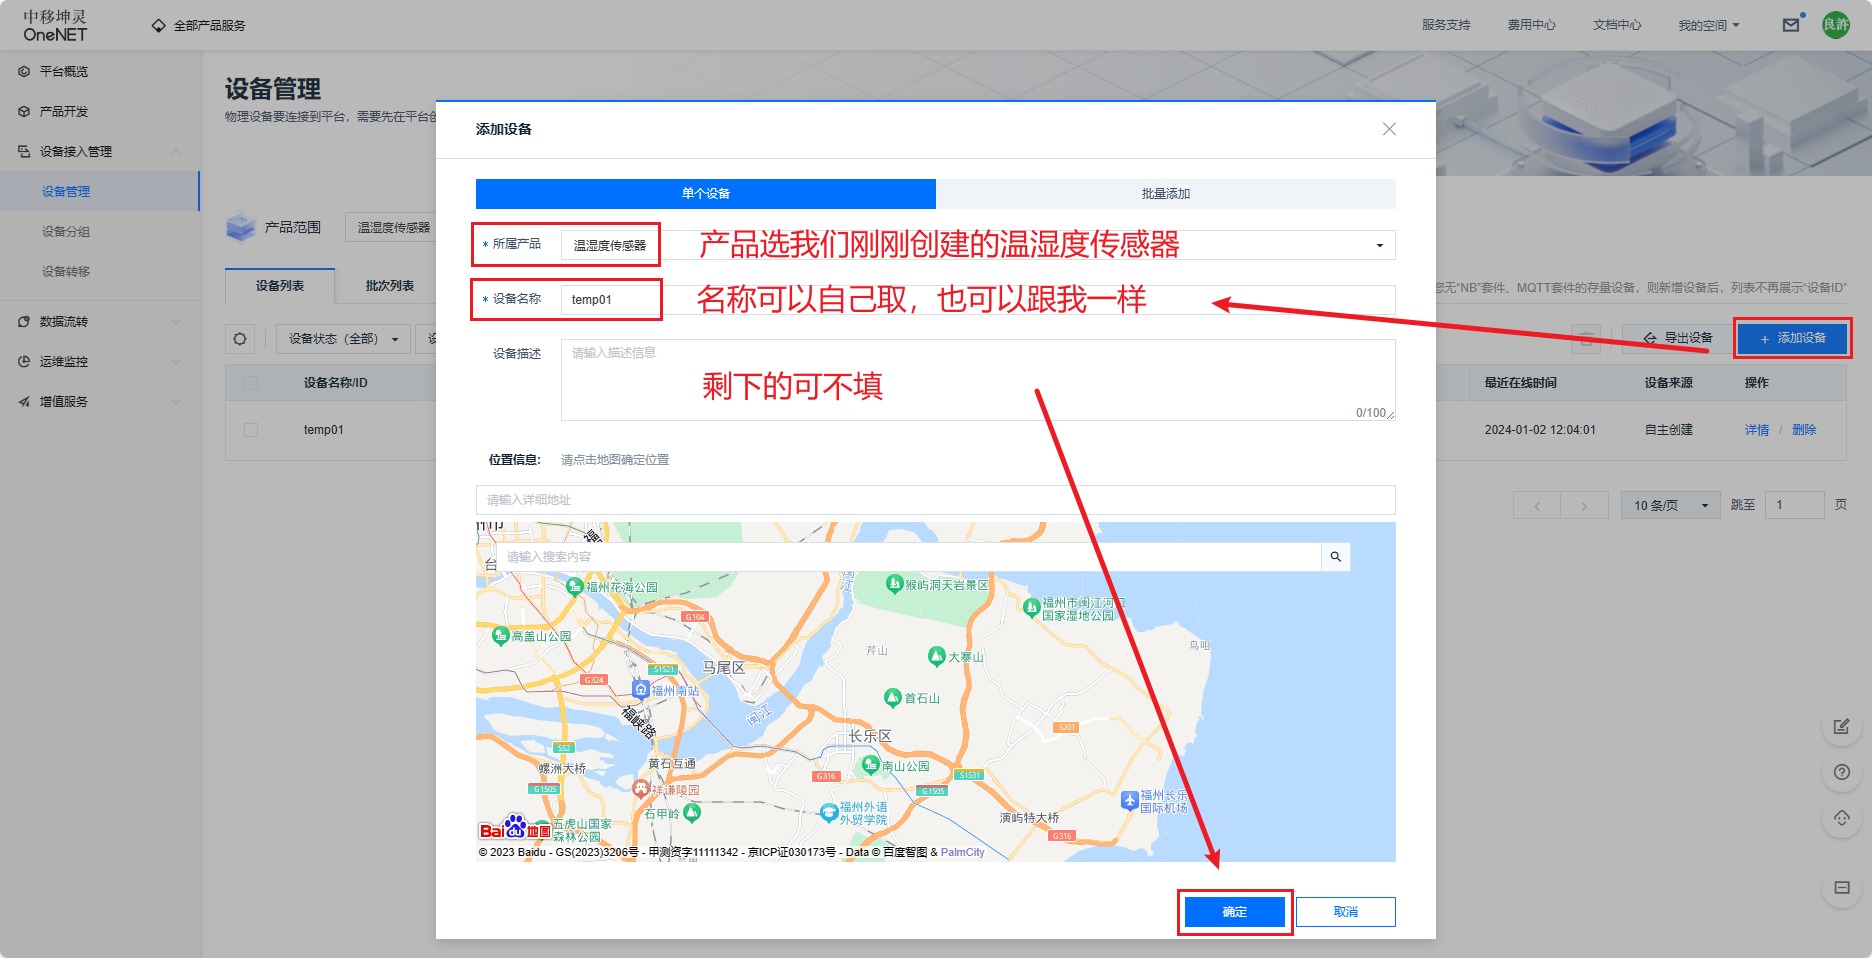Click the trash delete icon in toolbar
This screenshot has height=958, width=1872.
point(1585,339)
